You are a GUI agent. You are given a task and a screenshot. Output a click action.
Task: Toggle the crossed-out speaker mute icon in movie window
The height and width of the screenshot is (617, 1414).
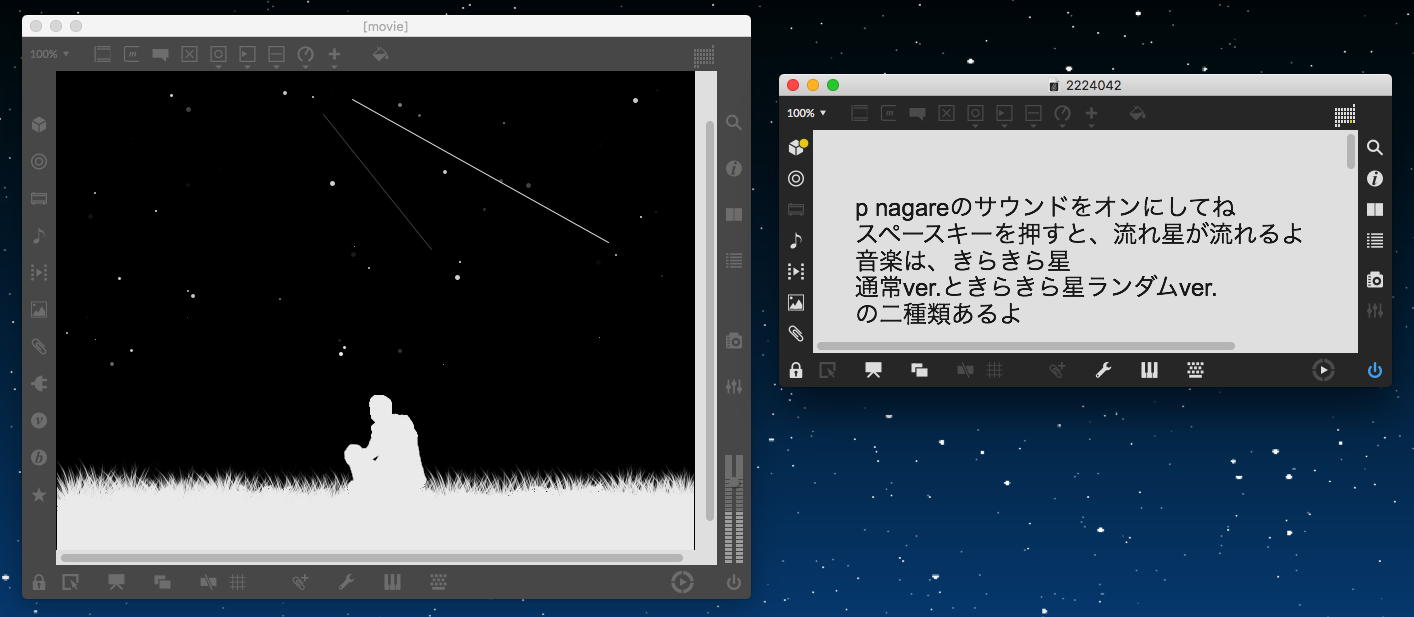click(208, 582)
